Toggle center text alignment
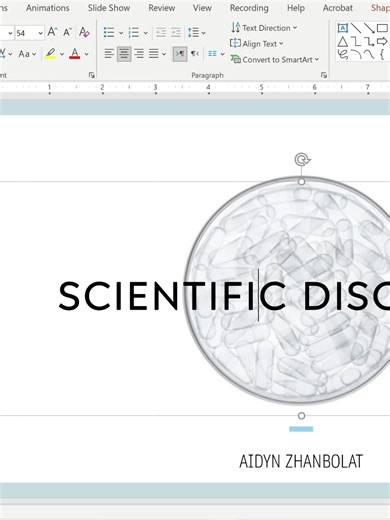Screen dimensions: 390x520 124,54
